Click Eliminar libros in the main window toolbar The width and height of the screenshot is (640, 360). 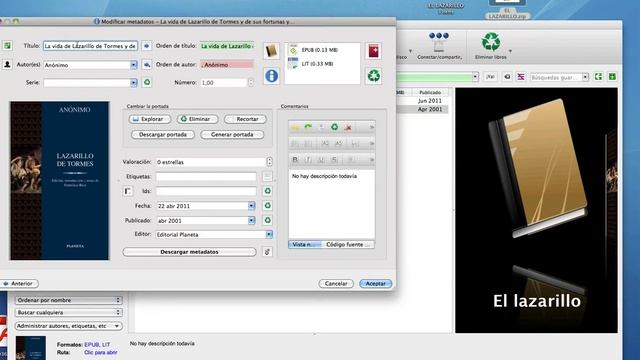point(491,47)
